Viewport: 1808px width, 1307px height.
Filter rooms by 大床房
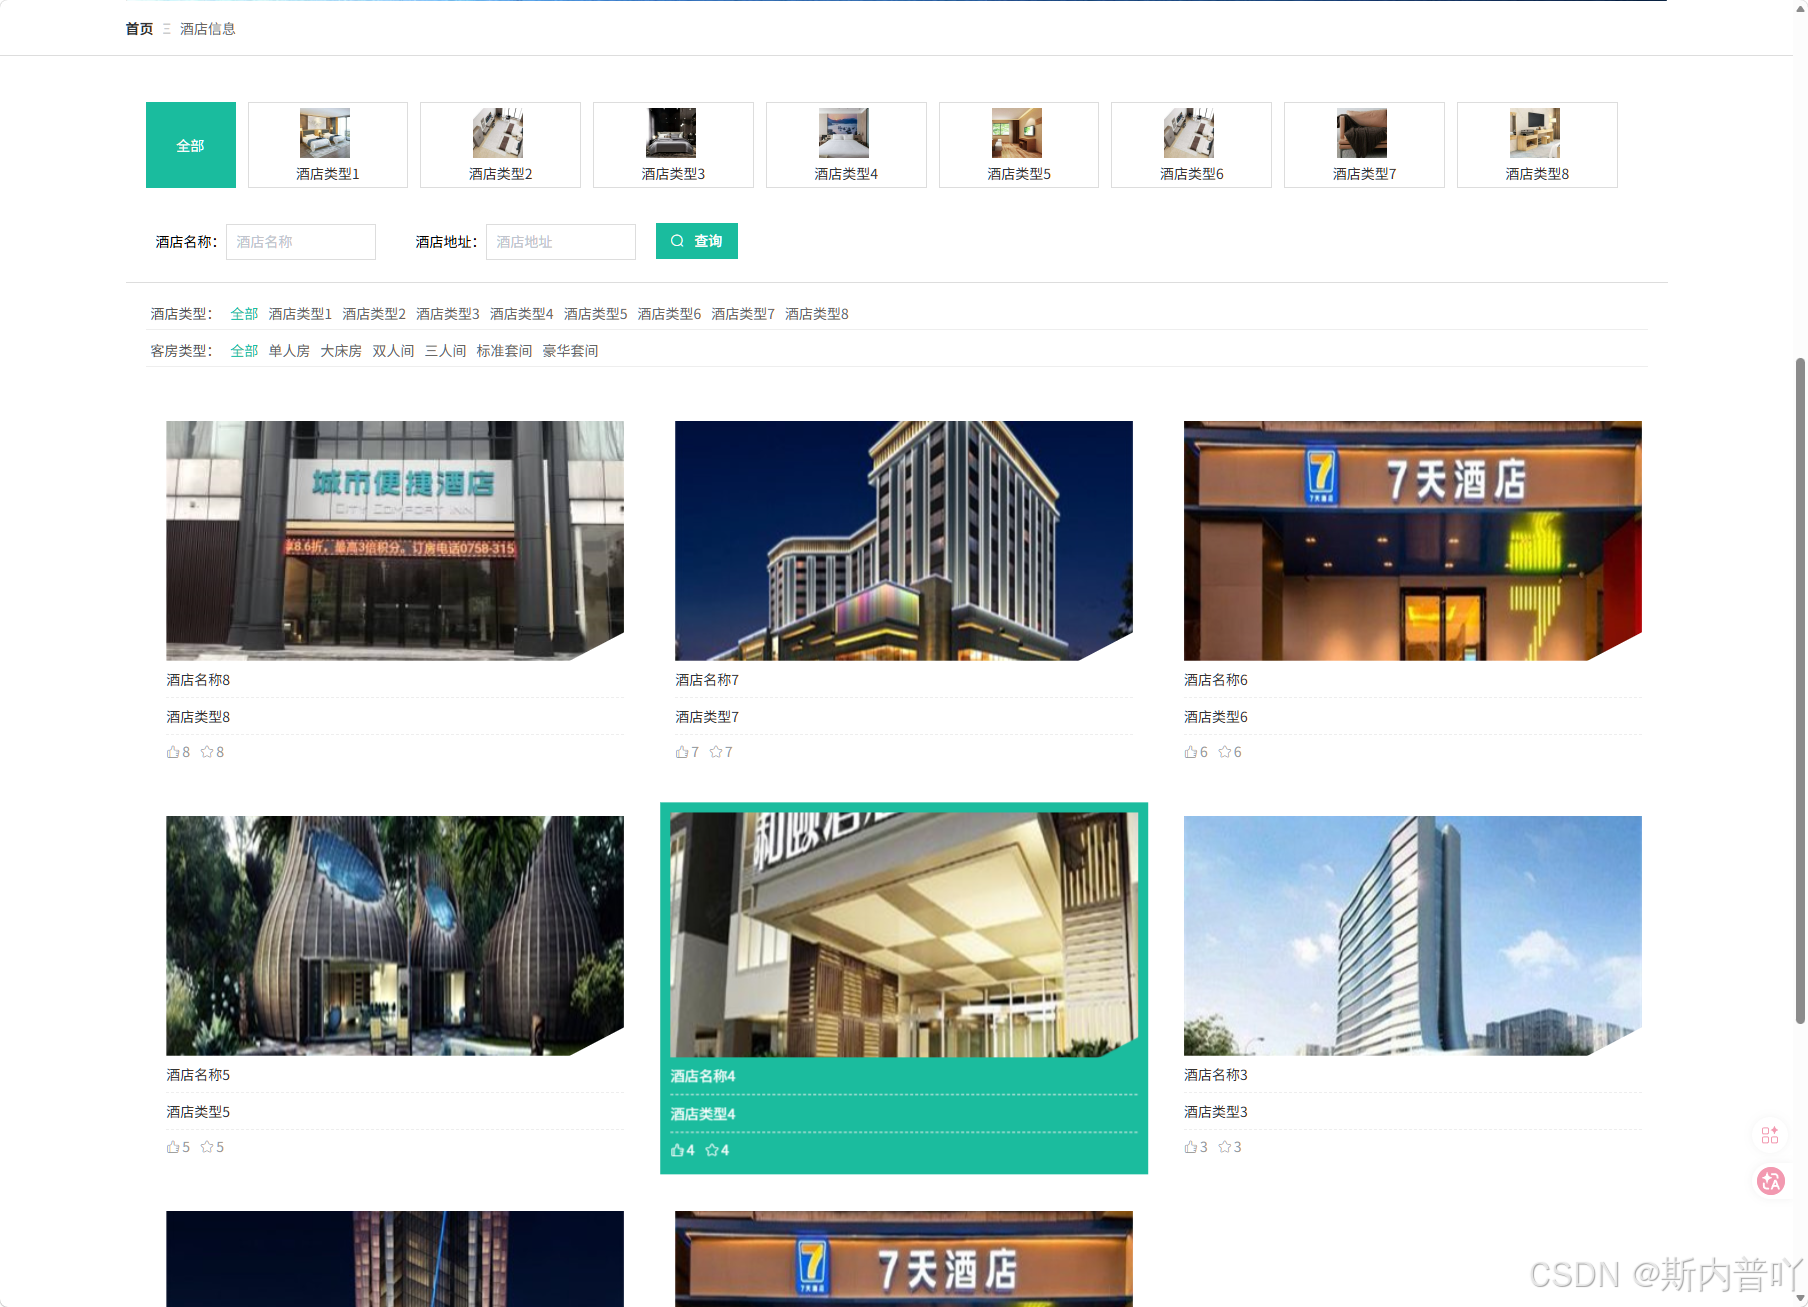[341, 351]
